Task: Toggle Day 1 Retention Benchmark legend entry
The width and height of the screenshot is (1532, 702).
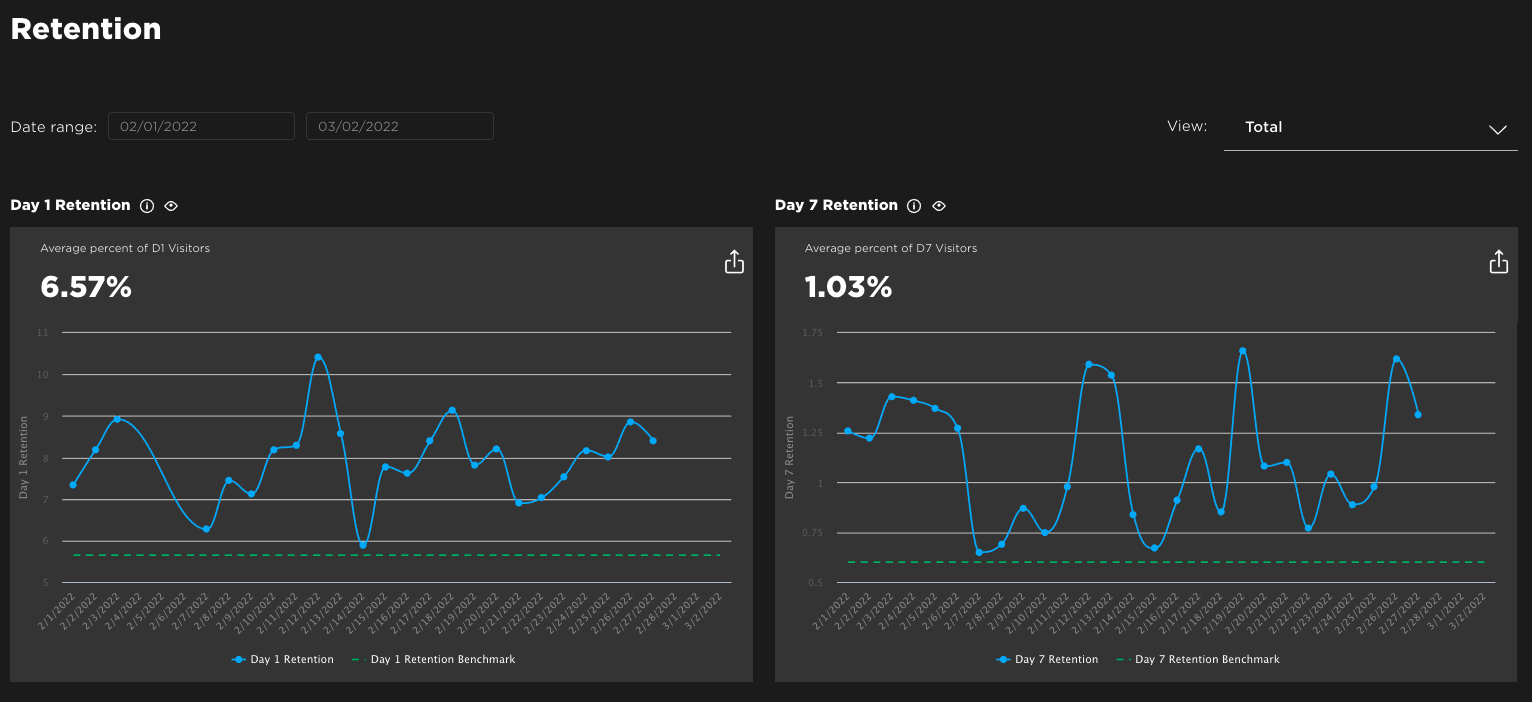Action: tap(433, 660)
